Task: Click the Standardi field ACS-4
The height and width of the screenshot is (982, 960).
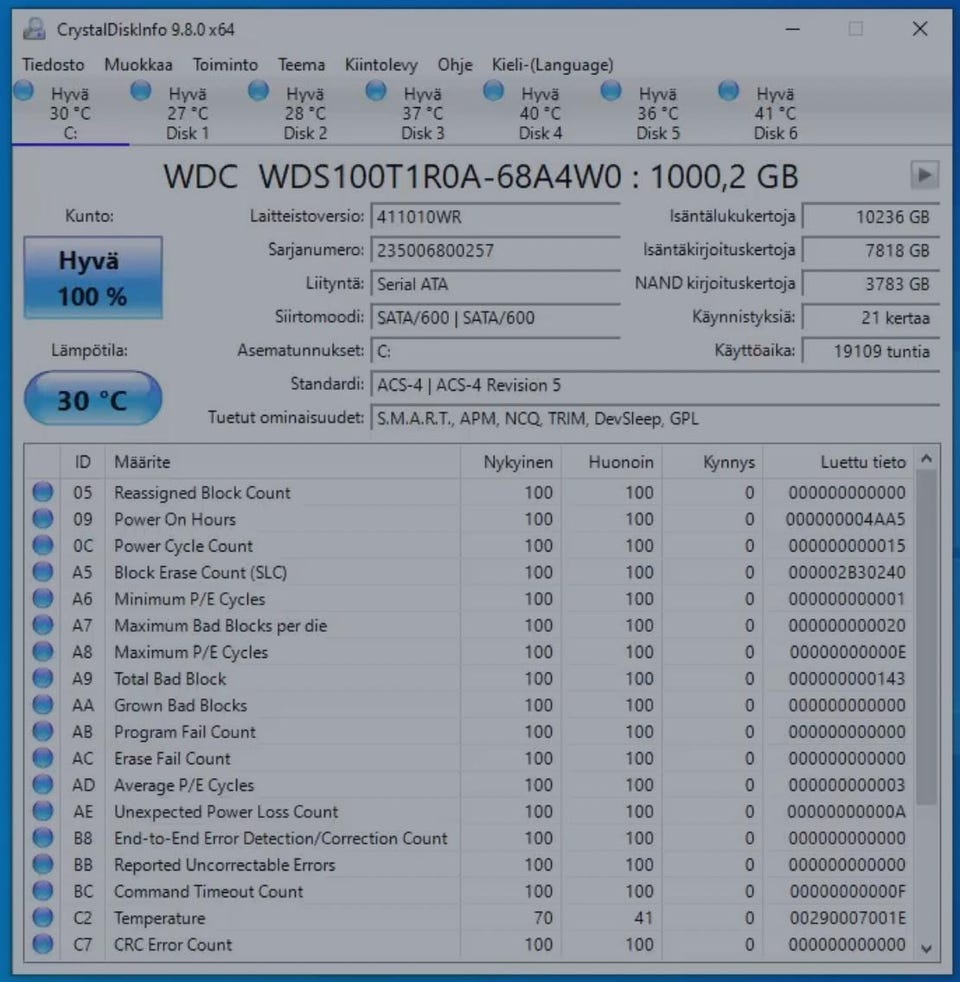Action: [655, 385]
